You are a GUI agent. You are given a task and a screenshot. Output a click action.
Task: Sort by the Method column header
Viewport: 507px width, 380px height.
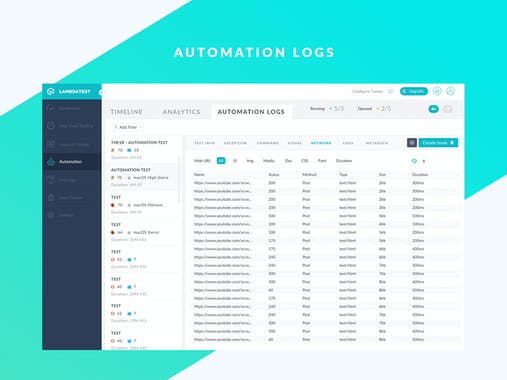coord(309,175)
